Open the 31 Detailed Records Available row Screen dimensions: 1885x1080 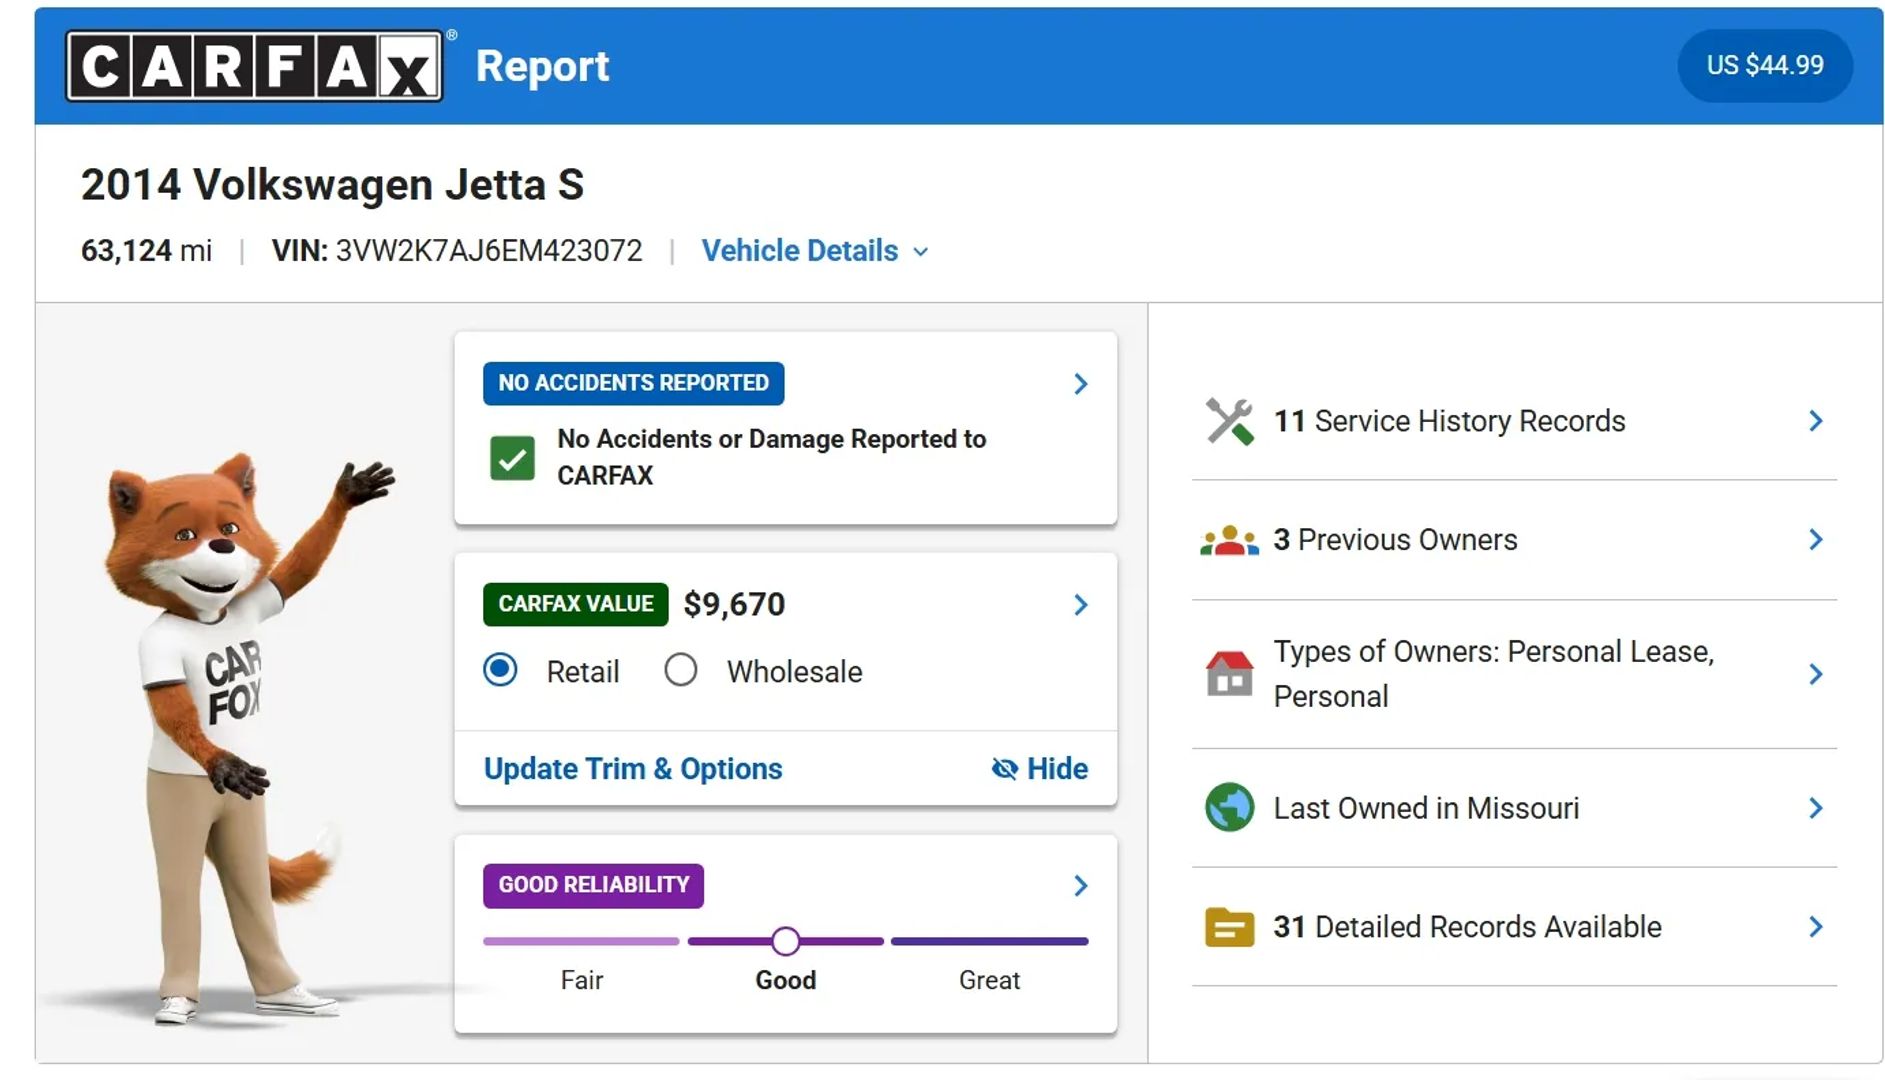(1514, 927)
